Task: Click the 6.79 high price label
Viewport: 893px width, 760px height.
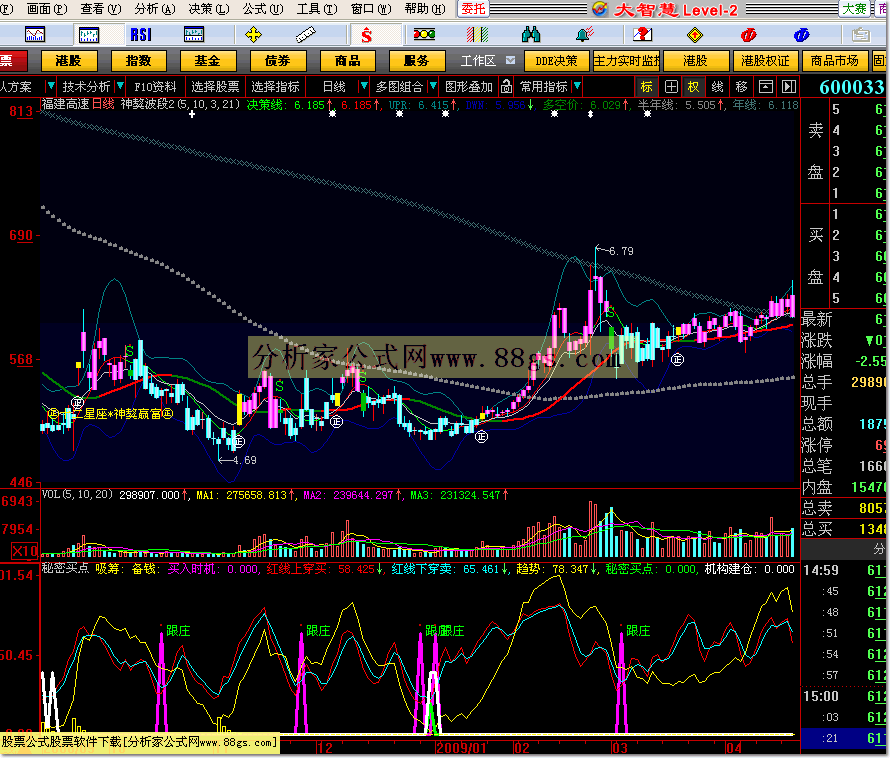Action: (621, 251)
